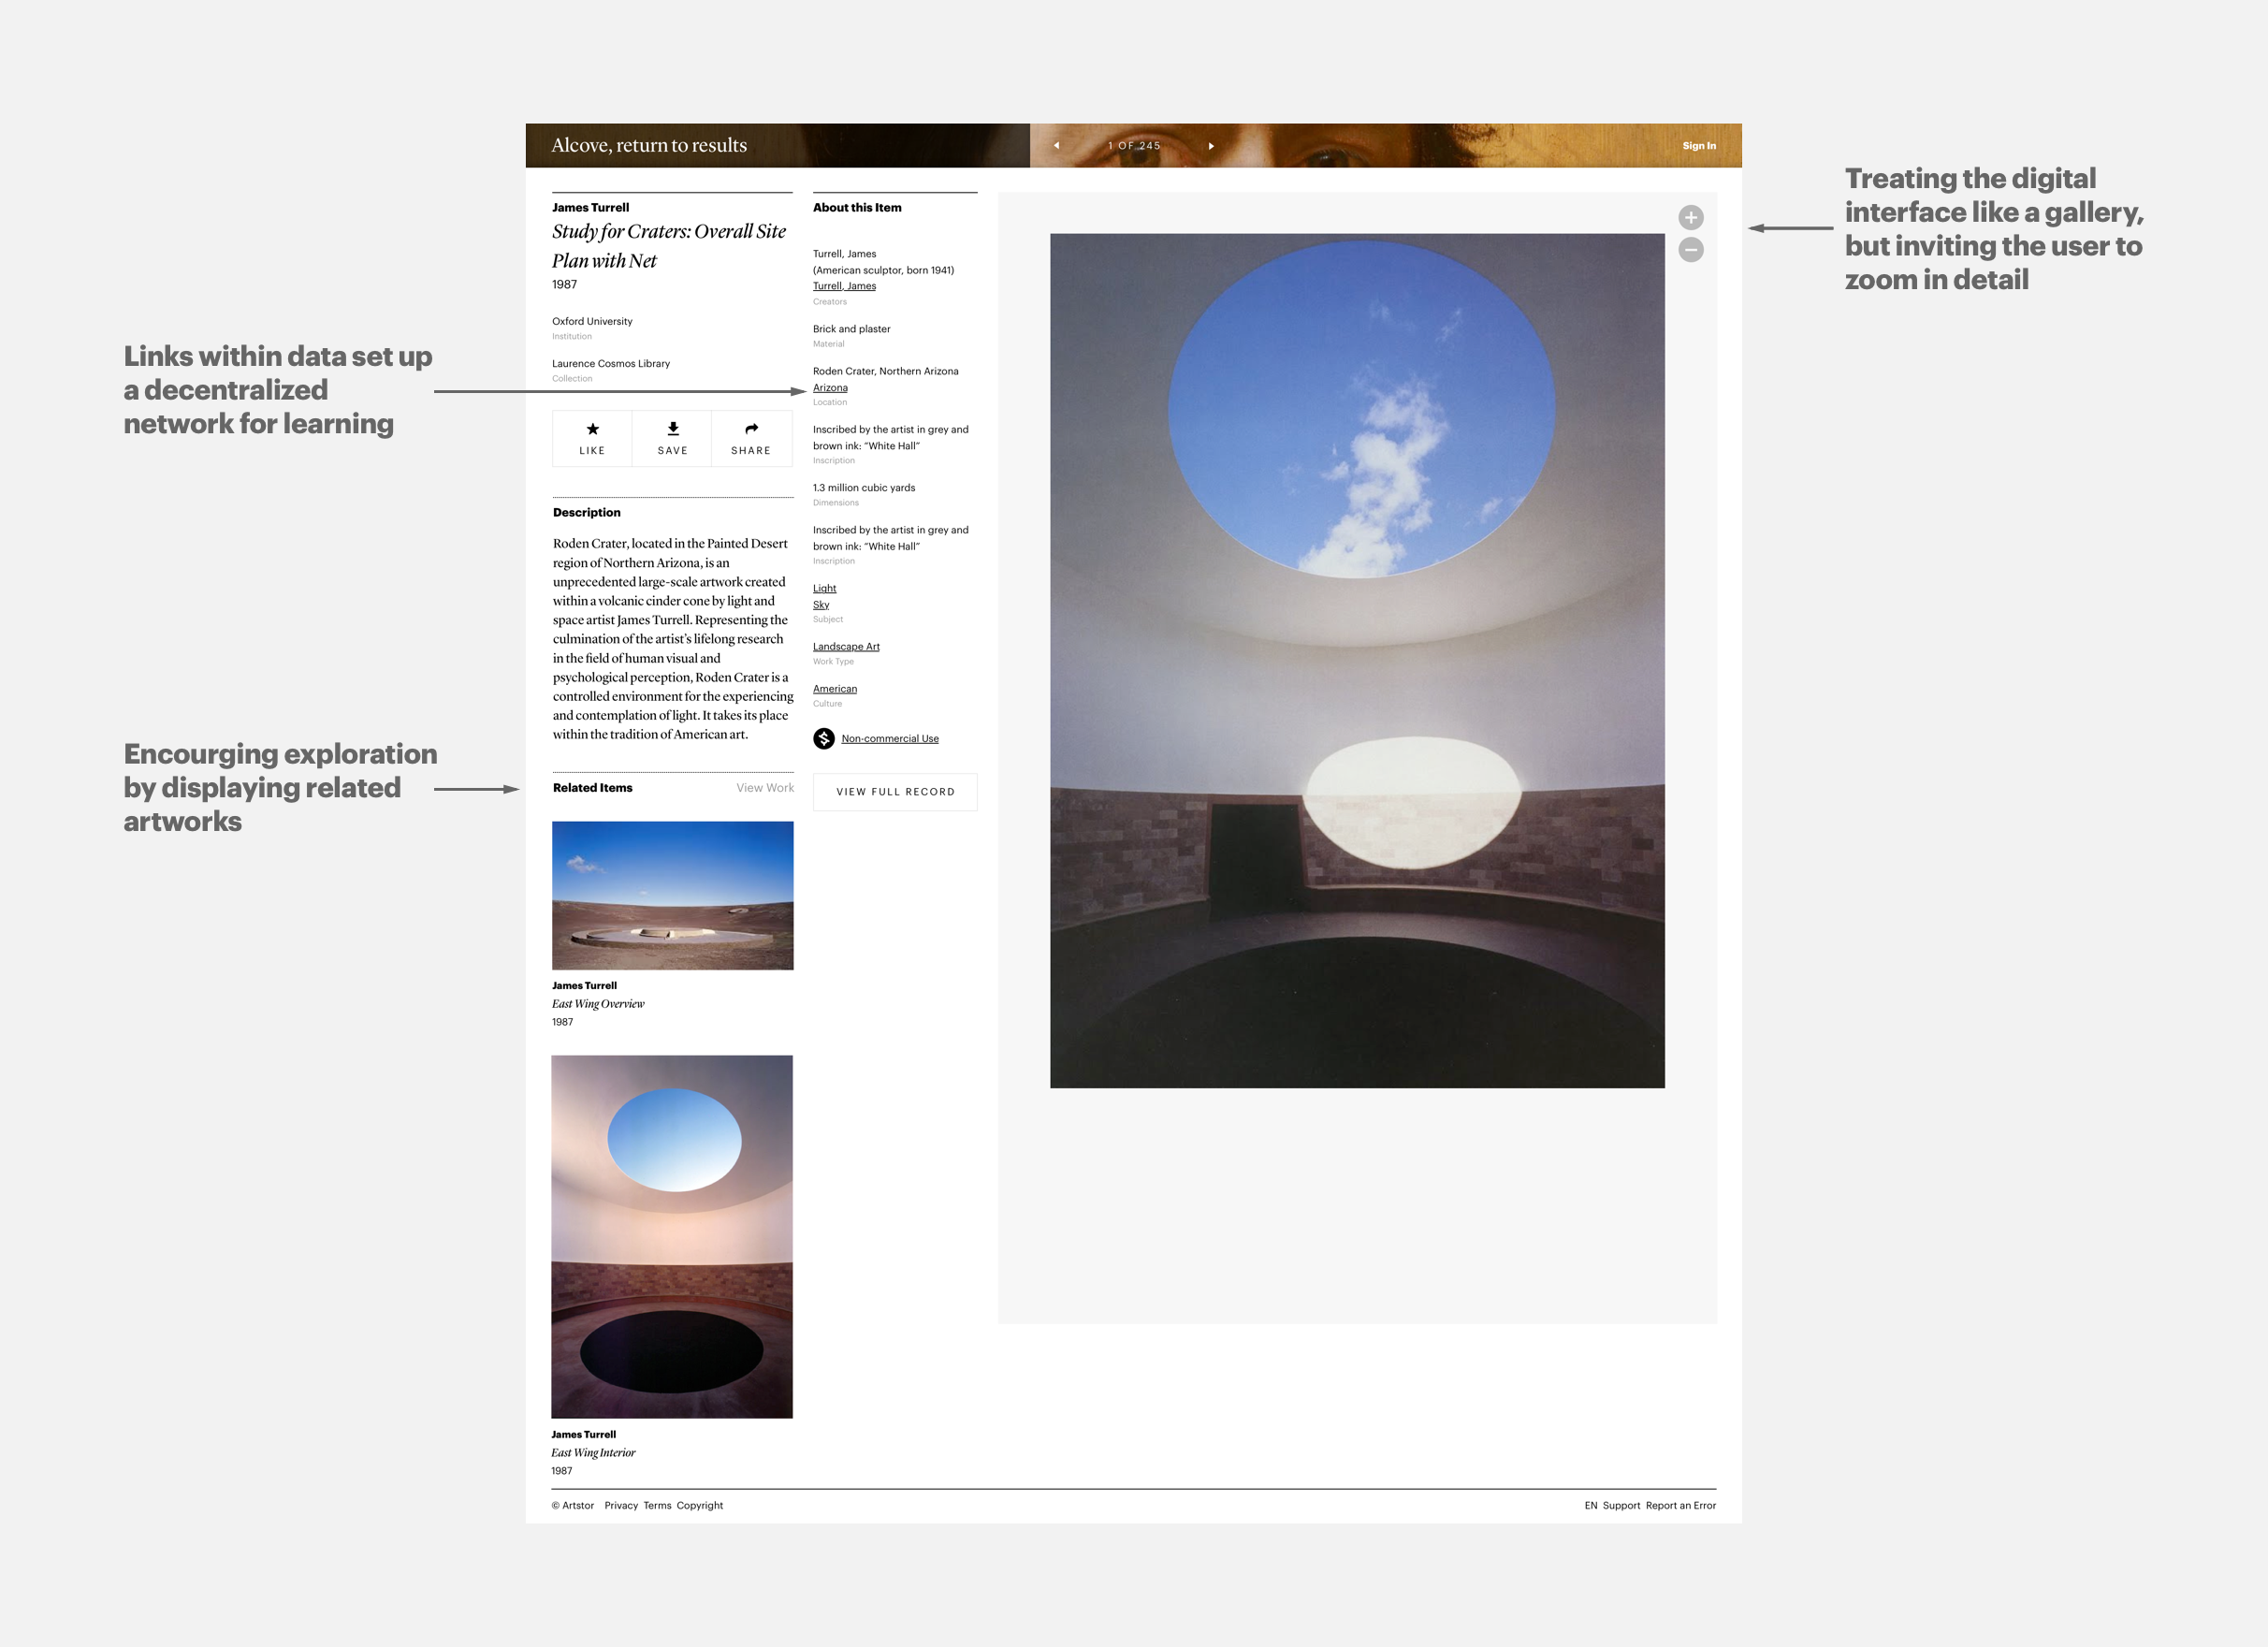The height and width of the screenshot is (1647, 2268).
Task: Click the 'Laurence Cosmos Library' collection text
Action: 611,363
